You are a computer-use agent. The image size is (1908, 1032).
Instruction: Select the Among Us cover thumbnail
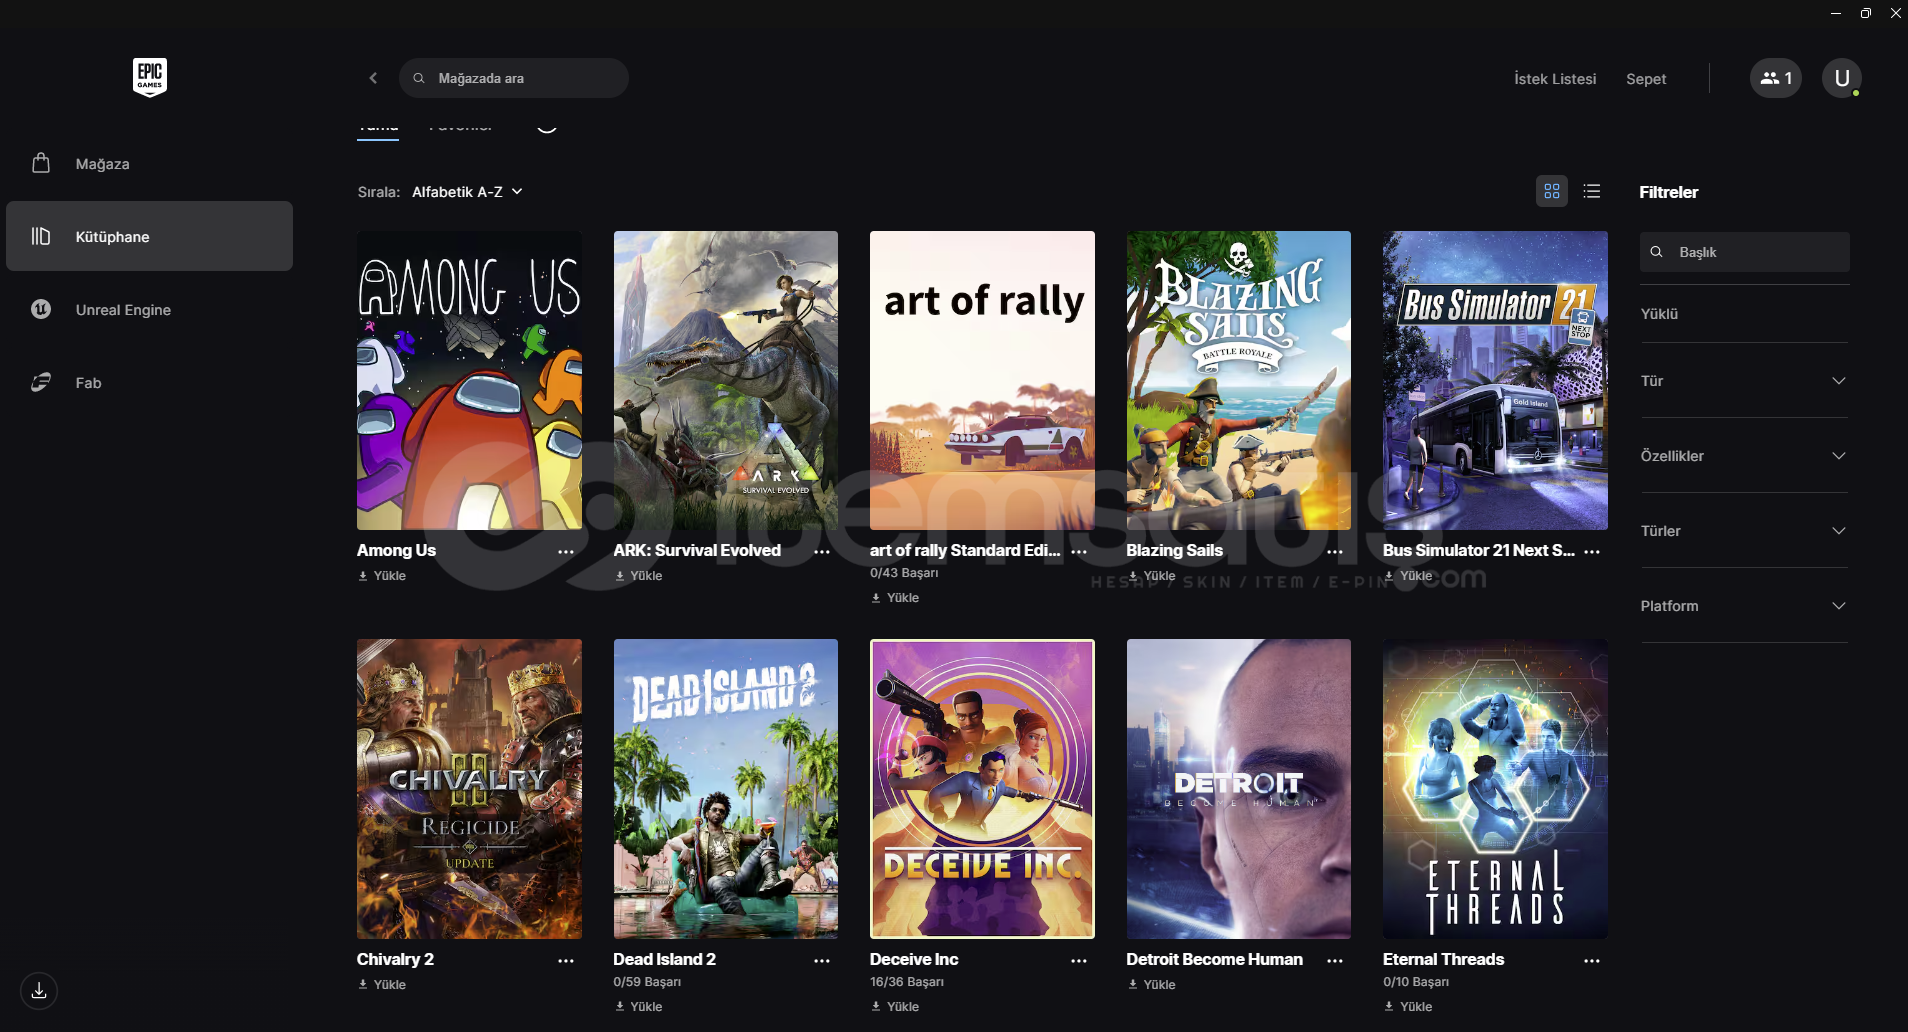pos(469,381)
